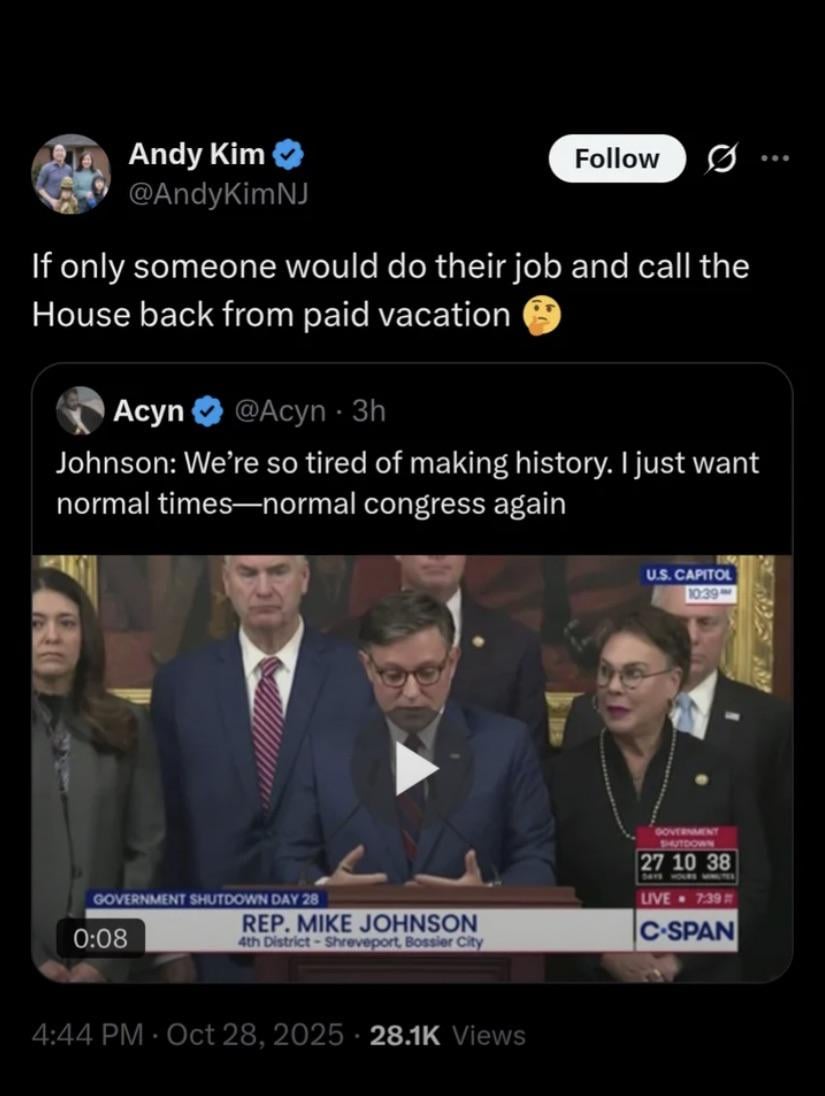Image resolution: width=825 pixels, height=1096 pixels.
Task: Click the thinking face emoji
Action: point(541,315)
